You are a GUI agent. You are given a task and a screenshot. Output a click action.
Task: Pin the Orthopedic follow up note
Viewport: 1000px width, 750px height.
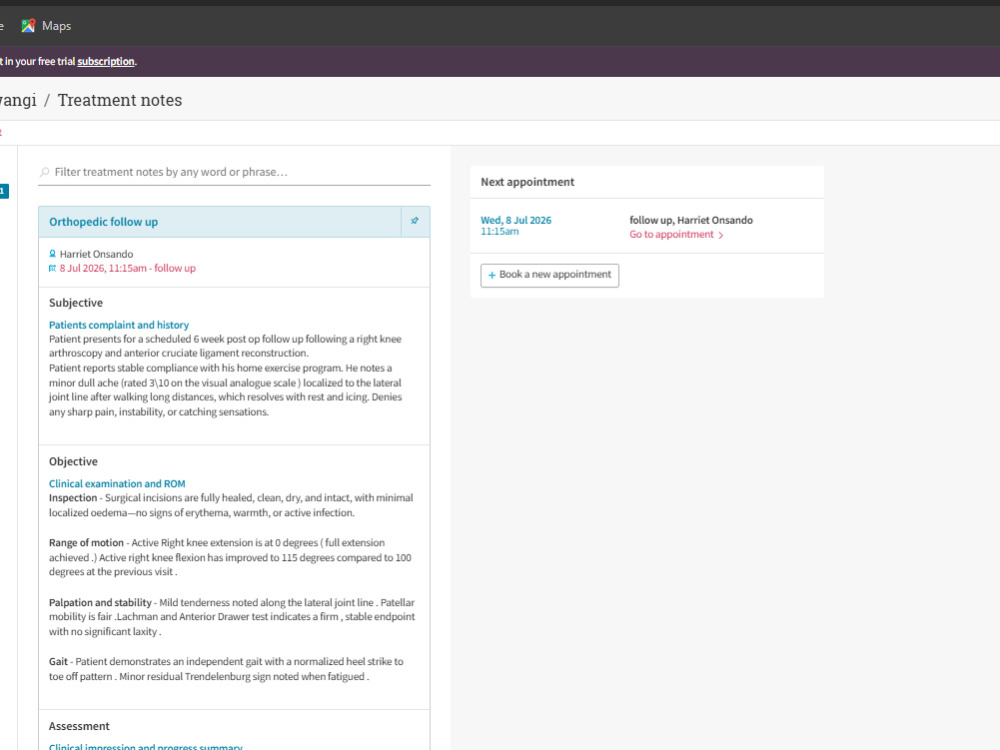(415, 221)
